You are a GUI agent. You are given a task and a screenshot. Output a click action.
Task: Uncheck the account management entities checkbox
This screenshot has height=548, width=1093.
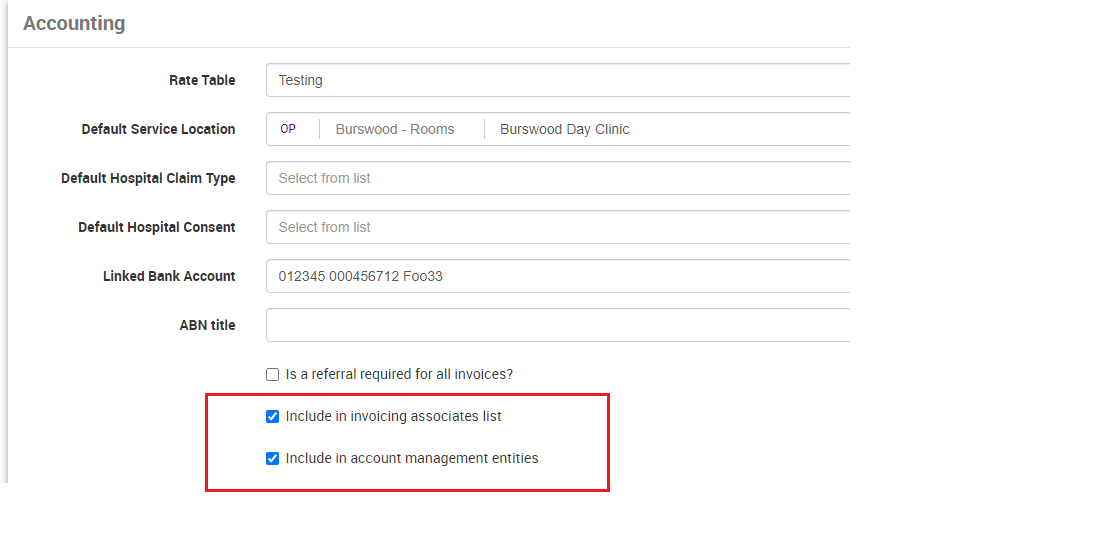272,459
